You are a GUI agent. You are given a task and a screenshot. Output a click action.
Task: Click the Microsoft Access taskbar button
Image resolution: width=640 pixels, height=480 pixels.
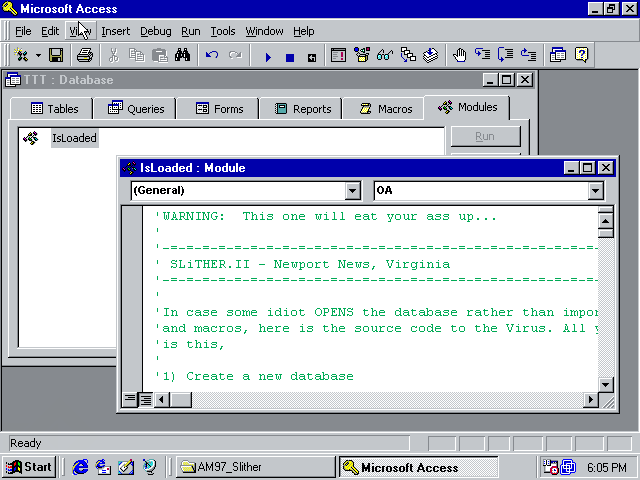[x=419, y=467]
